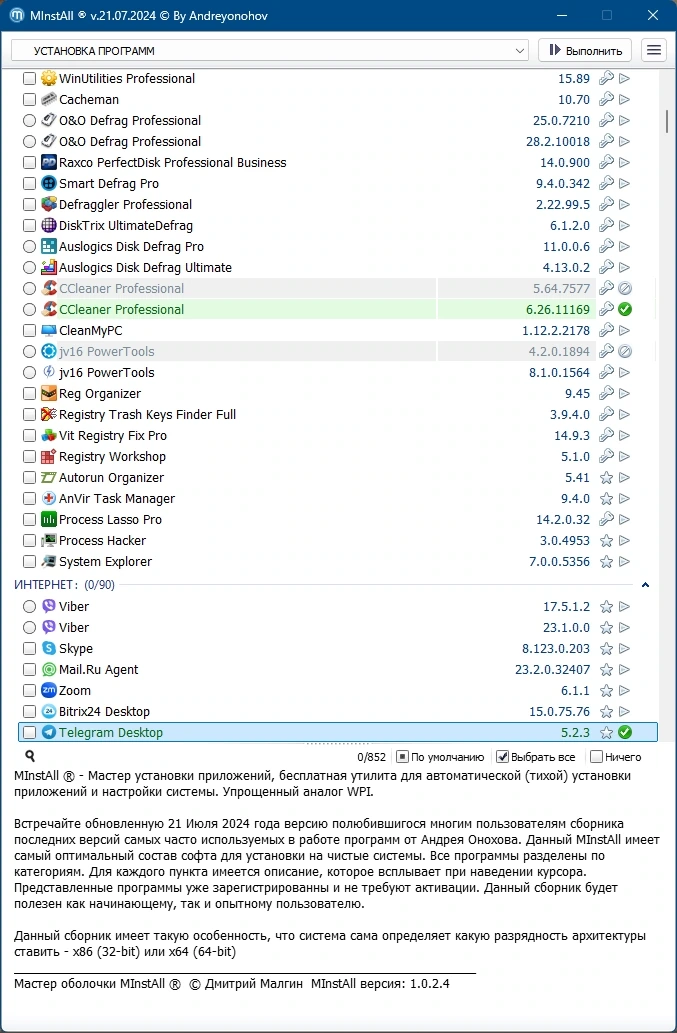Click the Defraggler Professional app icon

tap(48, 204)
